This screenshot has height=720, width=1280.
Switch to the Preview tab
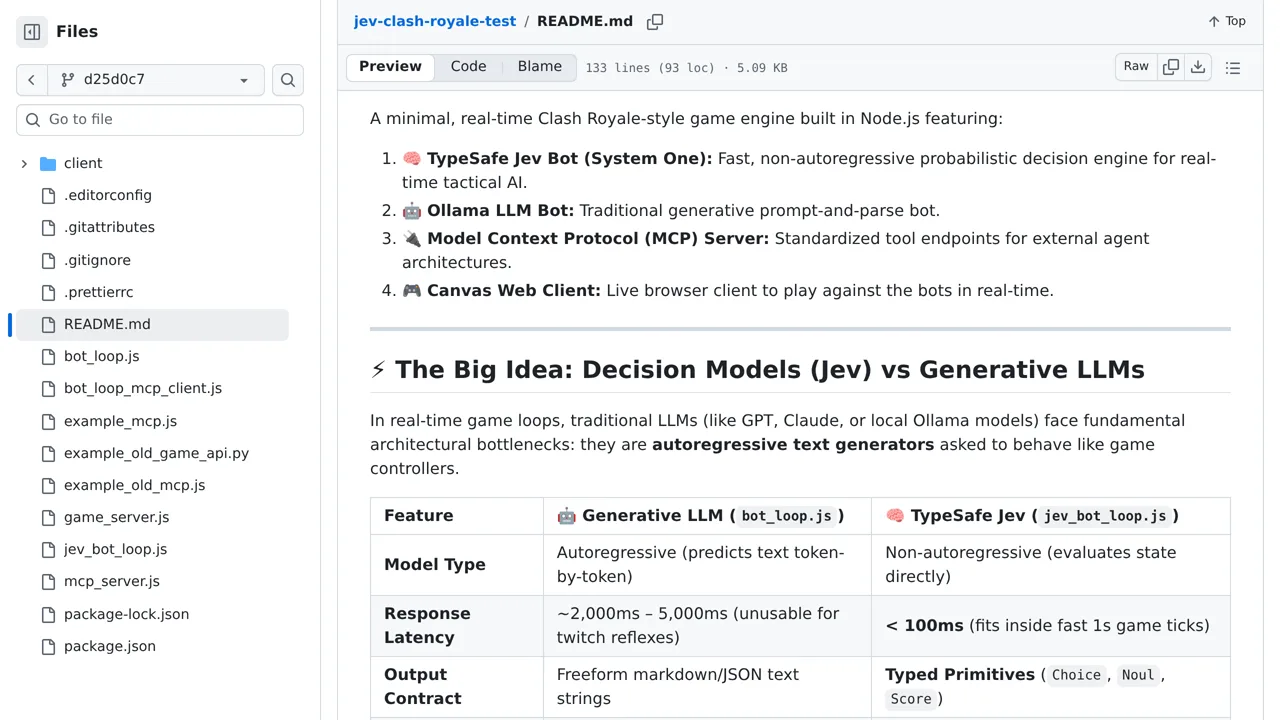click(x=390, y=67)
